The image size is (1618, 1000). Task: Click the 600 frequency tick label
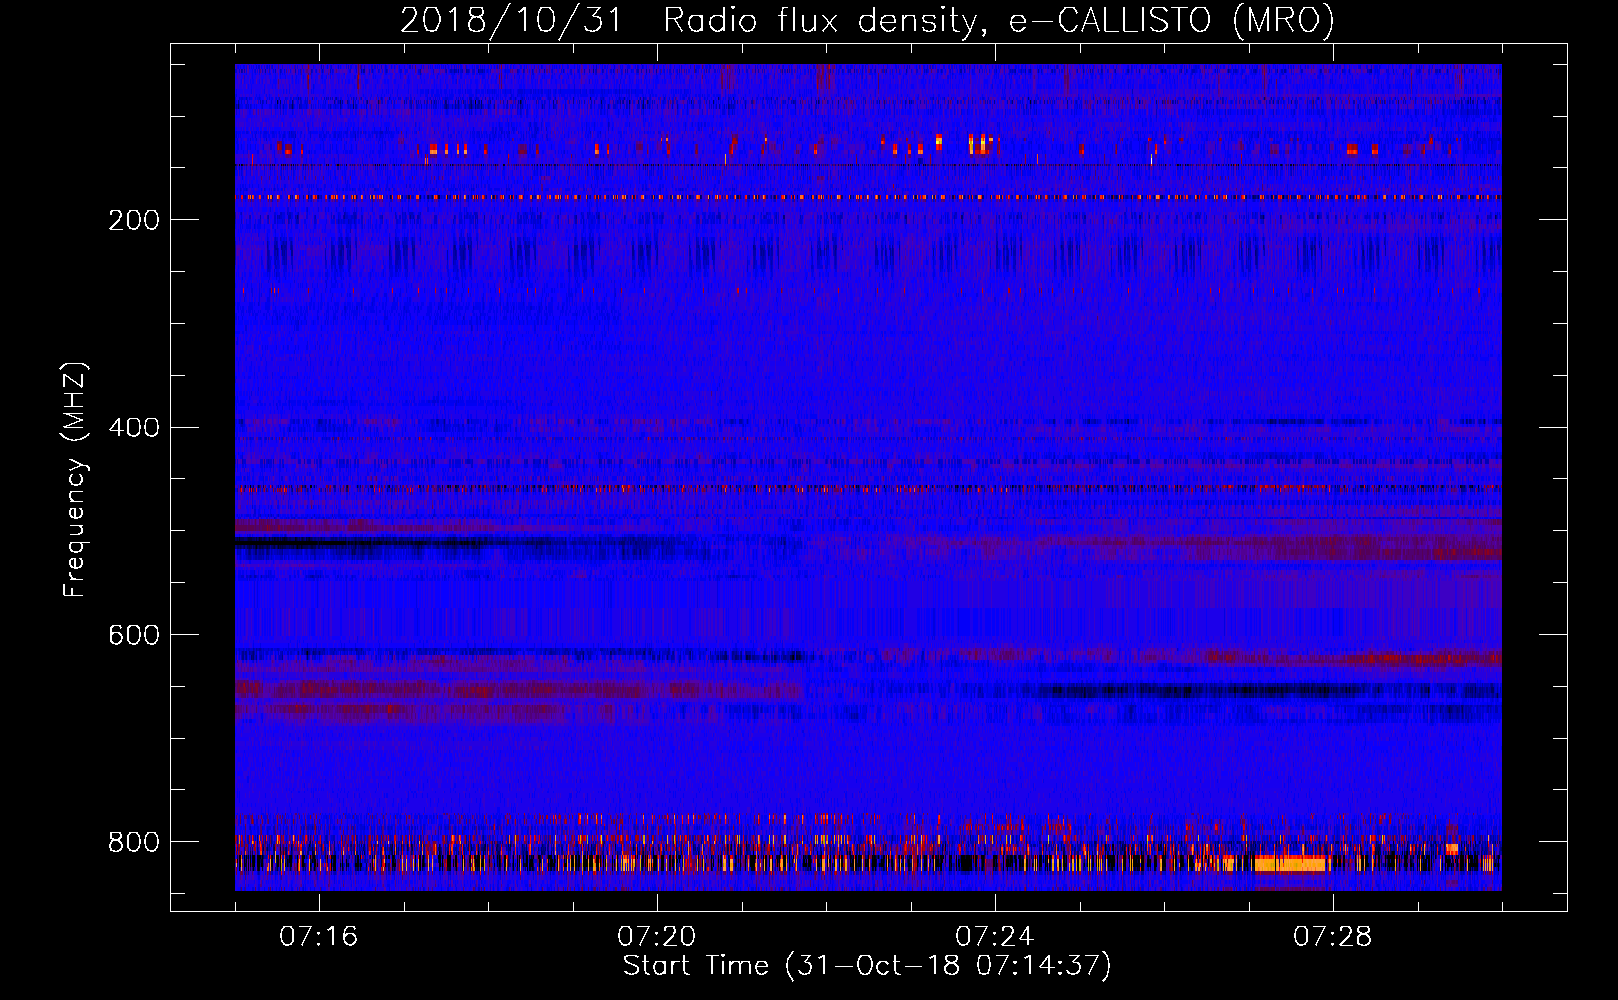pos(134,636)
